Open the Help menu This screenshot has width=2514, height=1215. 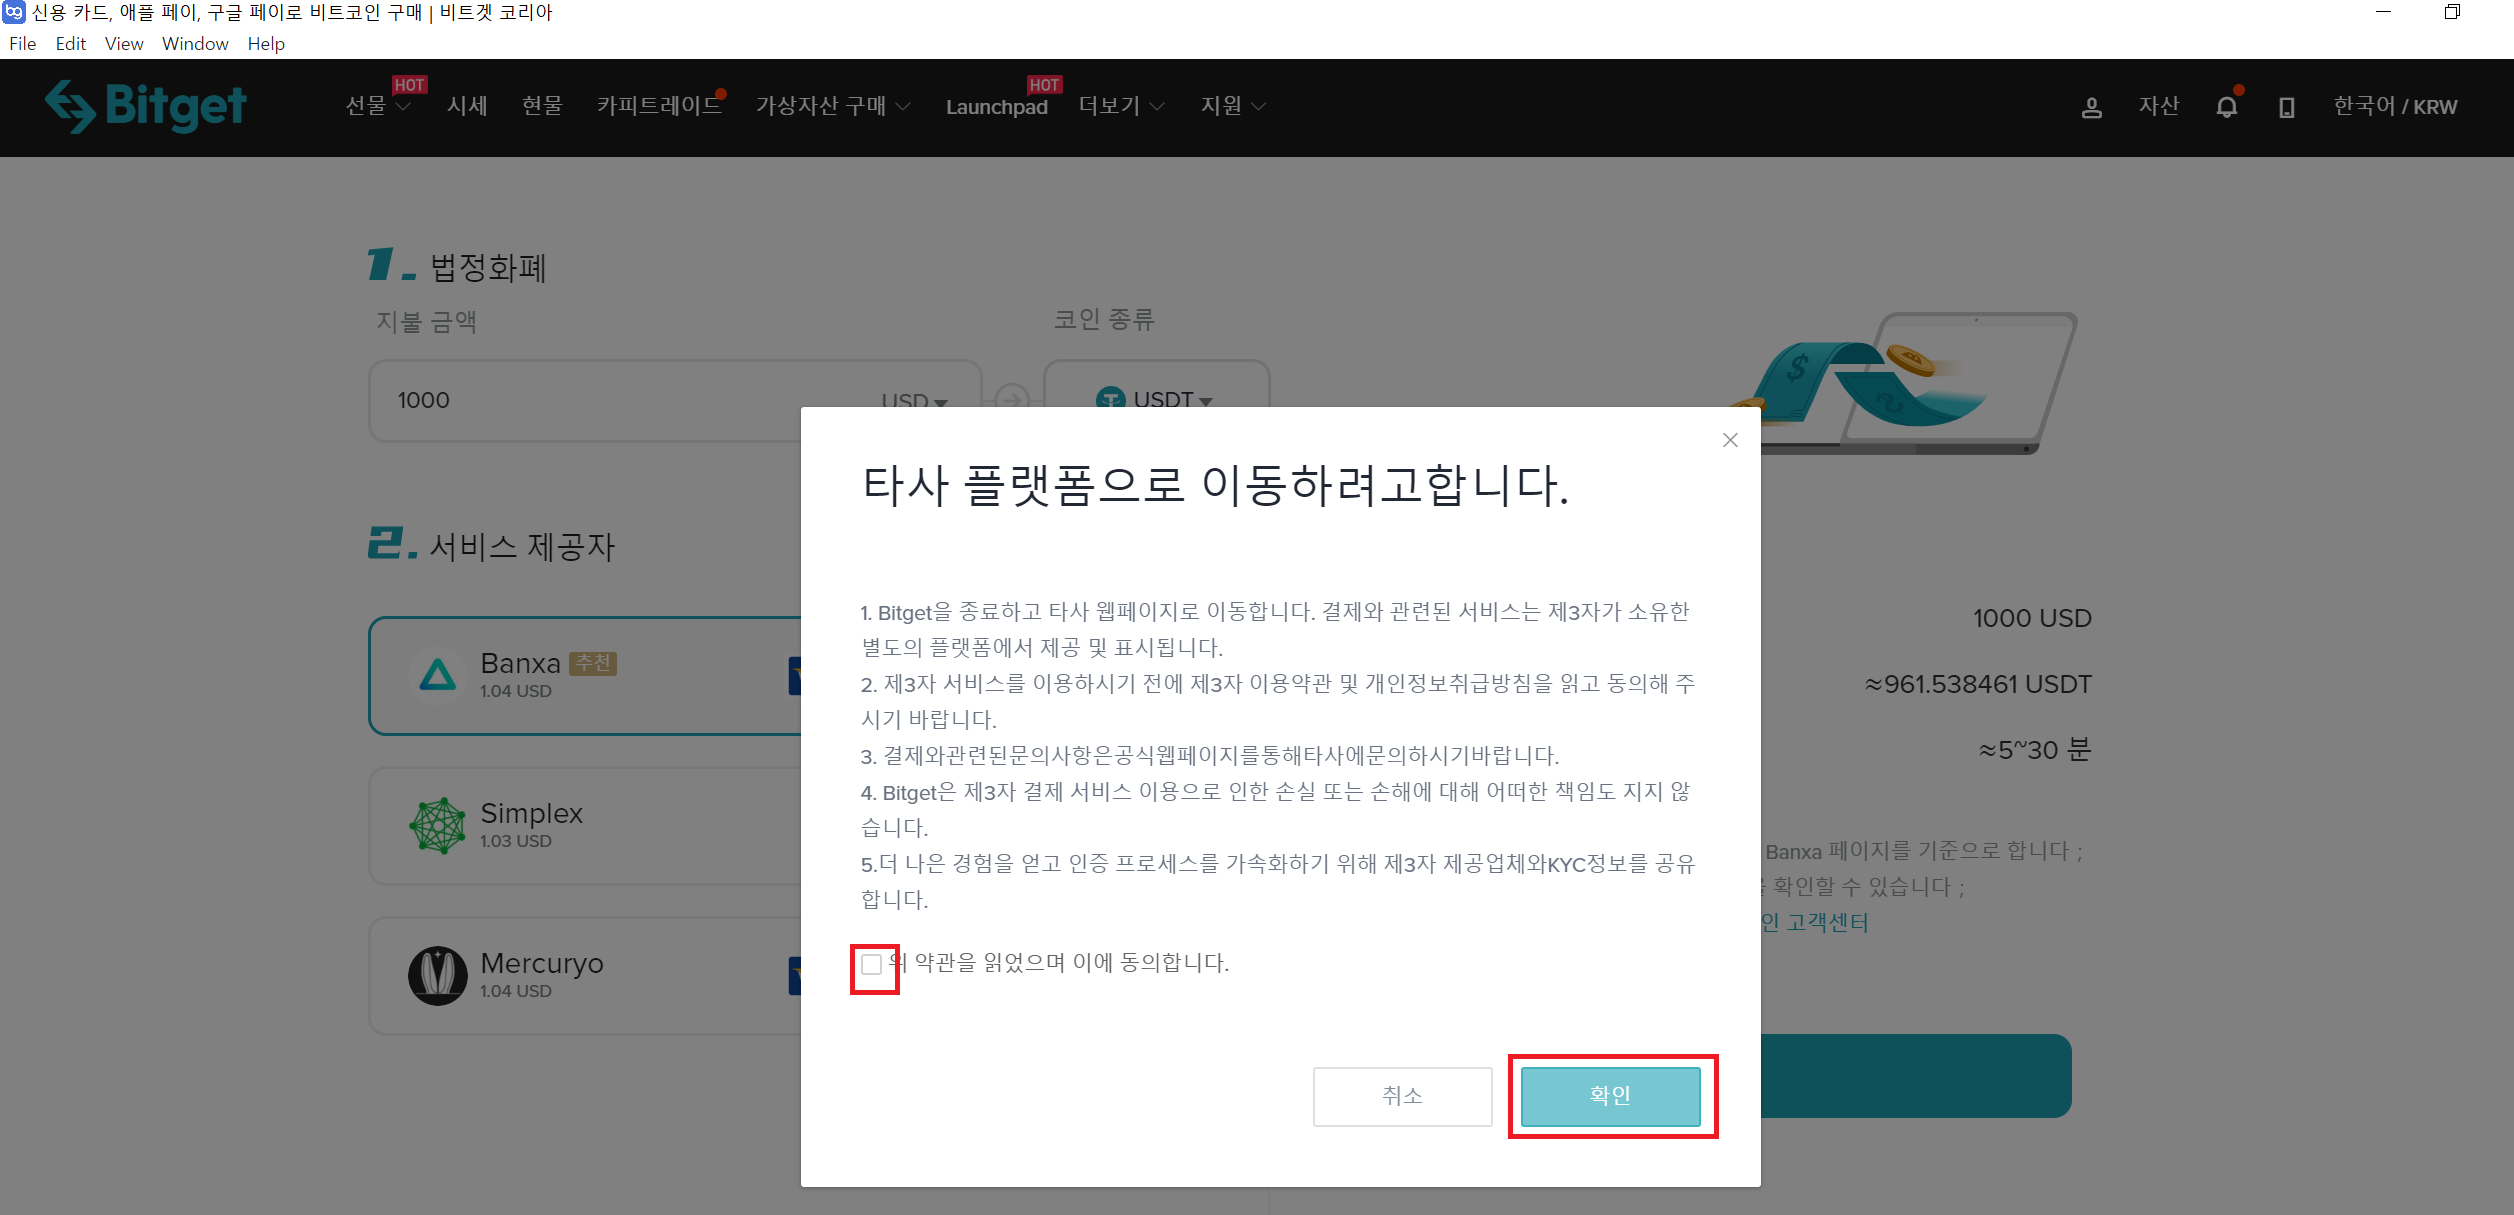pyautogui.click(x=266, y=44)
